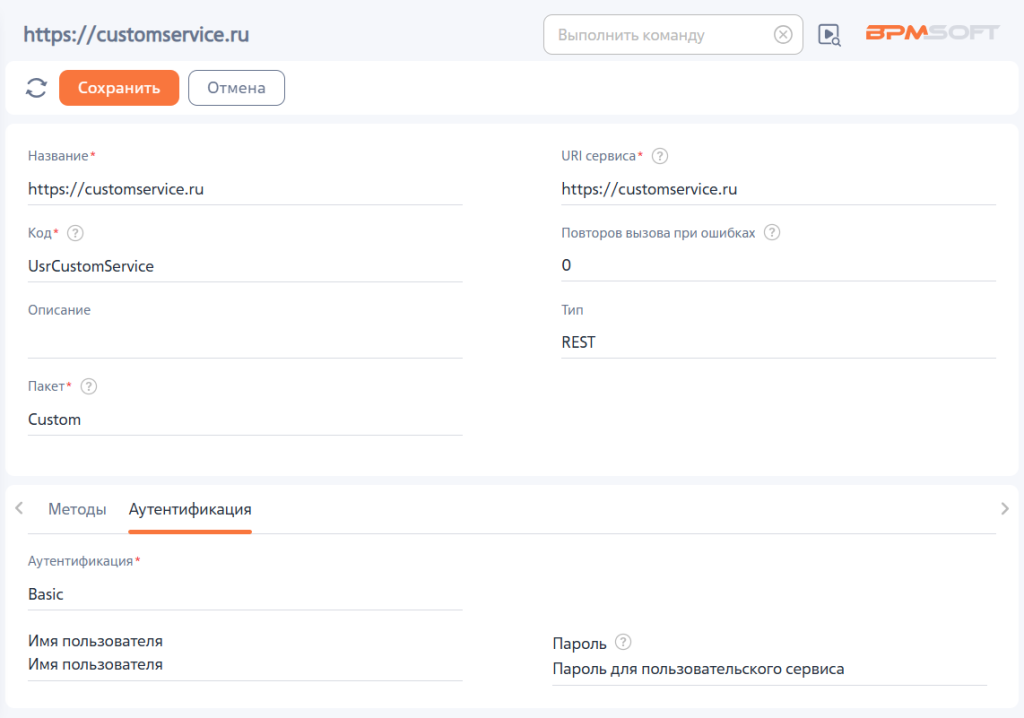Switch to the Методы tab
The width and height of the screenshot is (1024, 718).
pyautogui.click(x=77, y=509)
